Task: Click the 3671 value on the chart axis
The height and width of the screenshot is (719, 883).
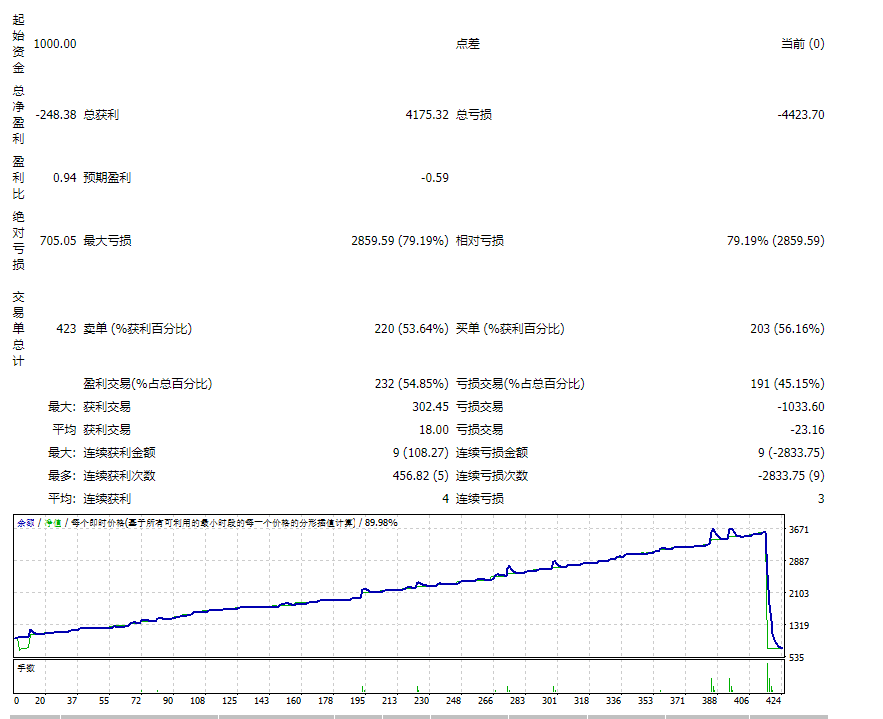Action: point(798,529)
